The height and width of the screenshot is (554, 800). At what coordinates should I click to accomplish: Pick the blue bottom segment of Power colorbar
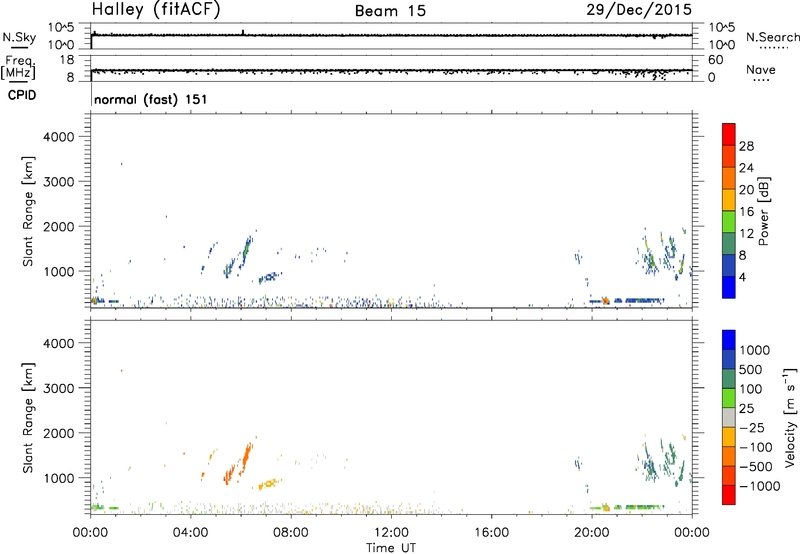click(729, 288)
